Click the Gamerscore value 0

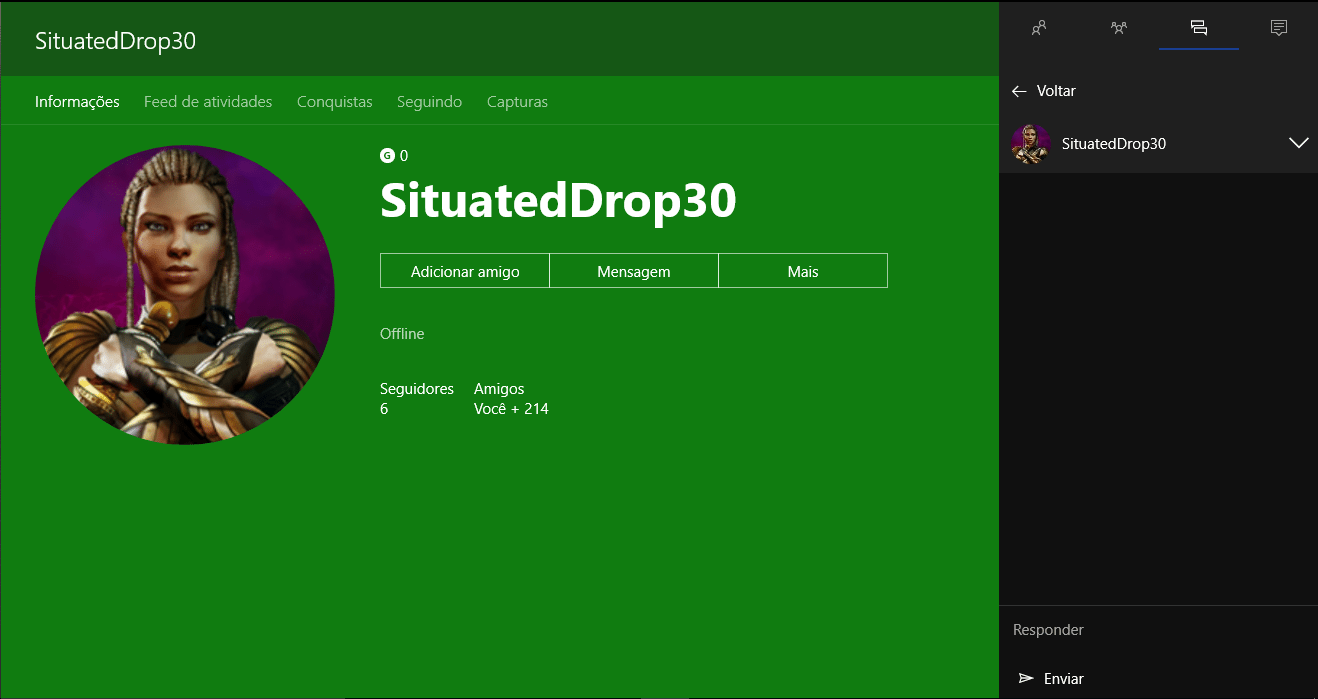coord(404,155)
